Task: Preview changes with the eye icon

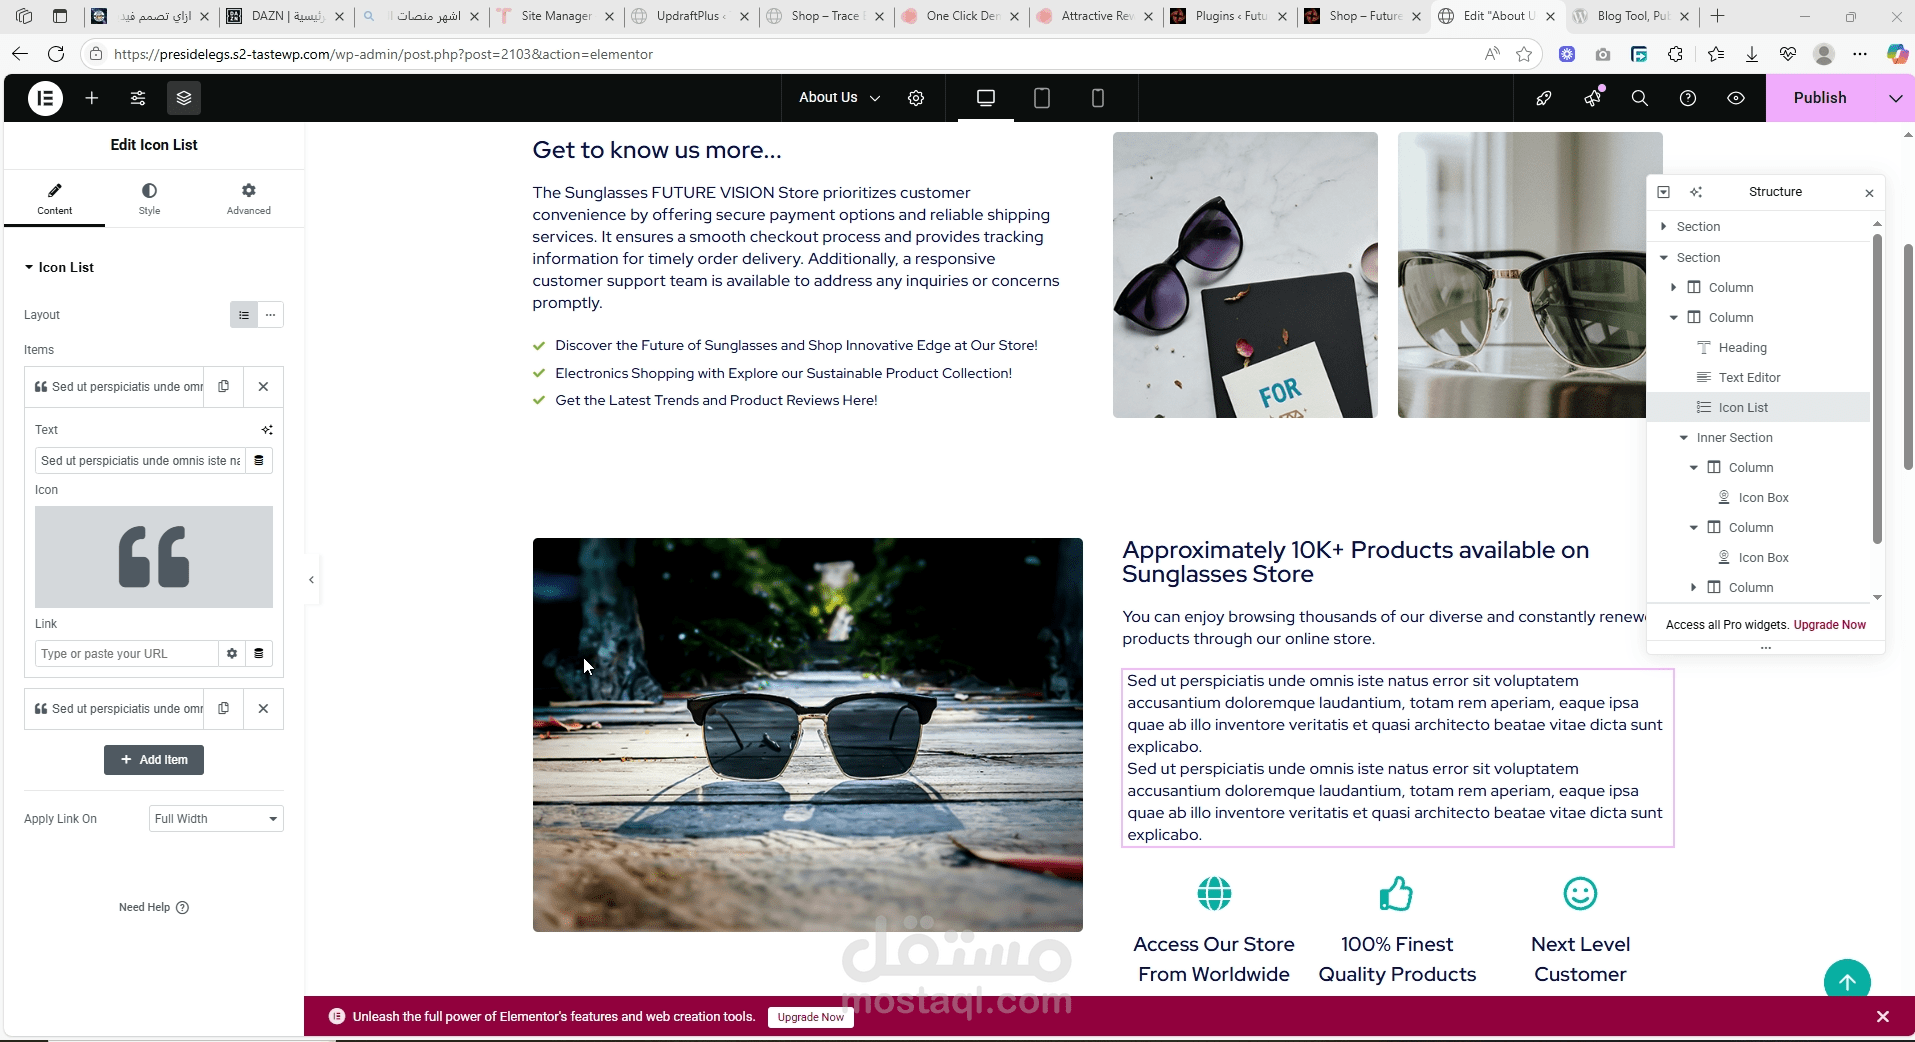Action: [1736, 98]
